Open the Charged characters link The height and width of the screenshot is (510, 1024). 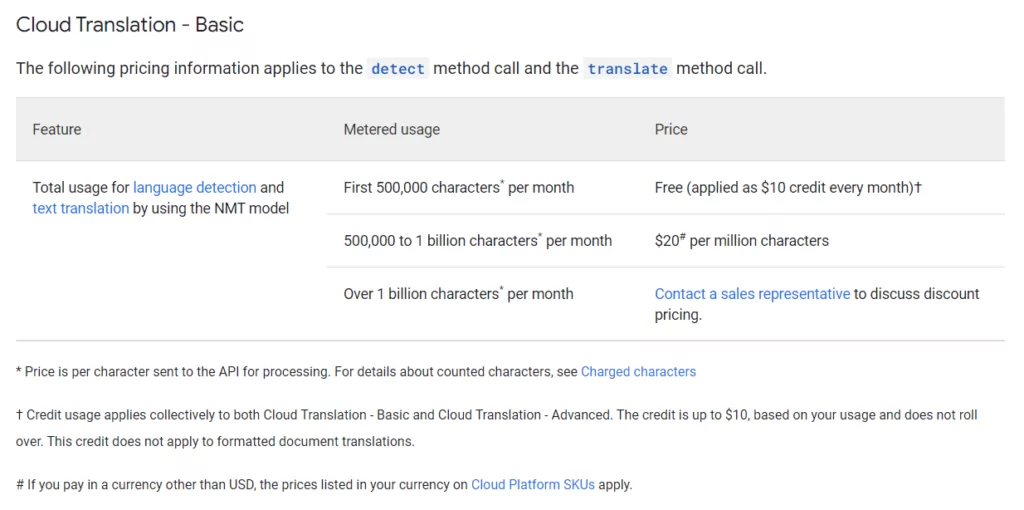tap(638, 372)
